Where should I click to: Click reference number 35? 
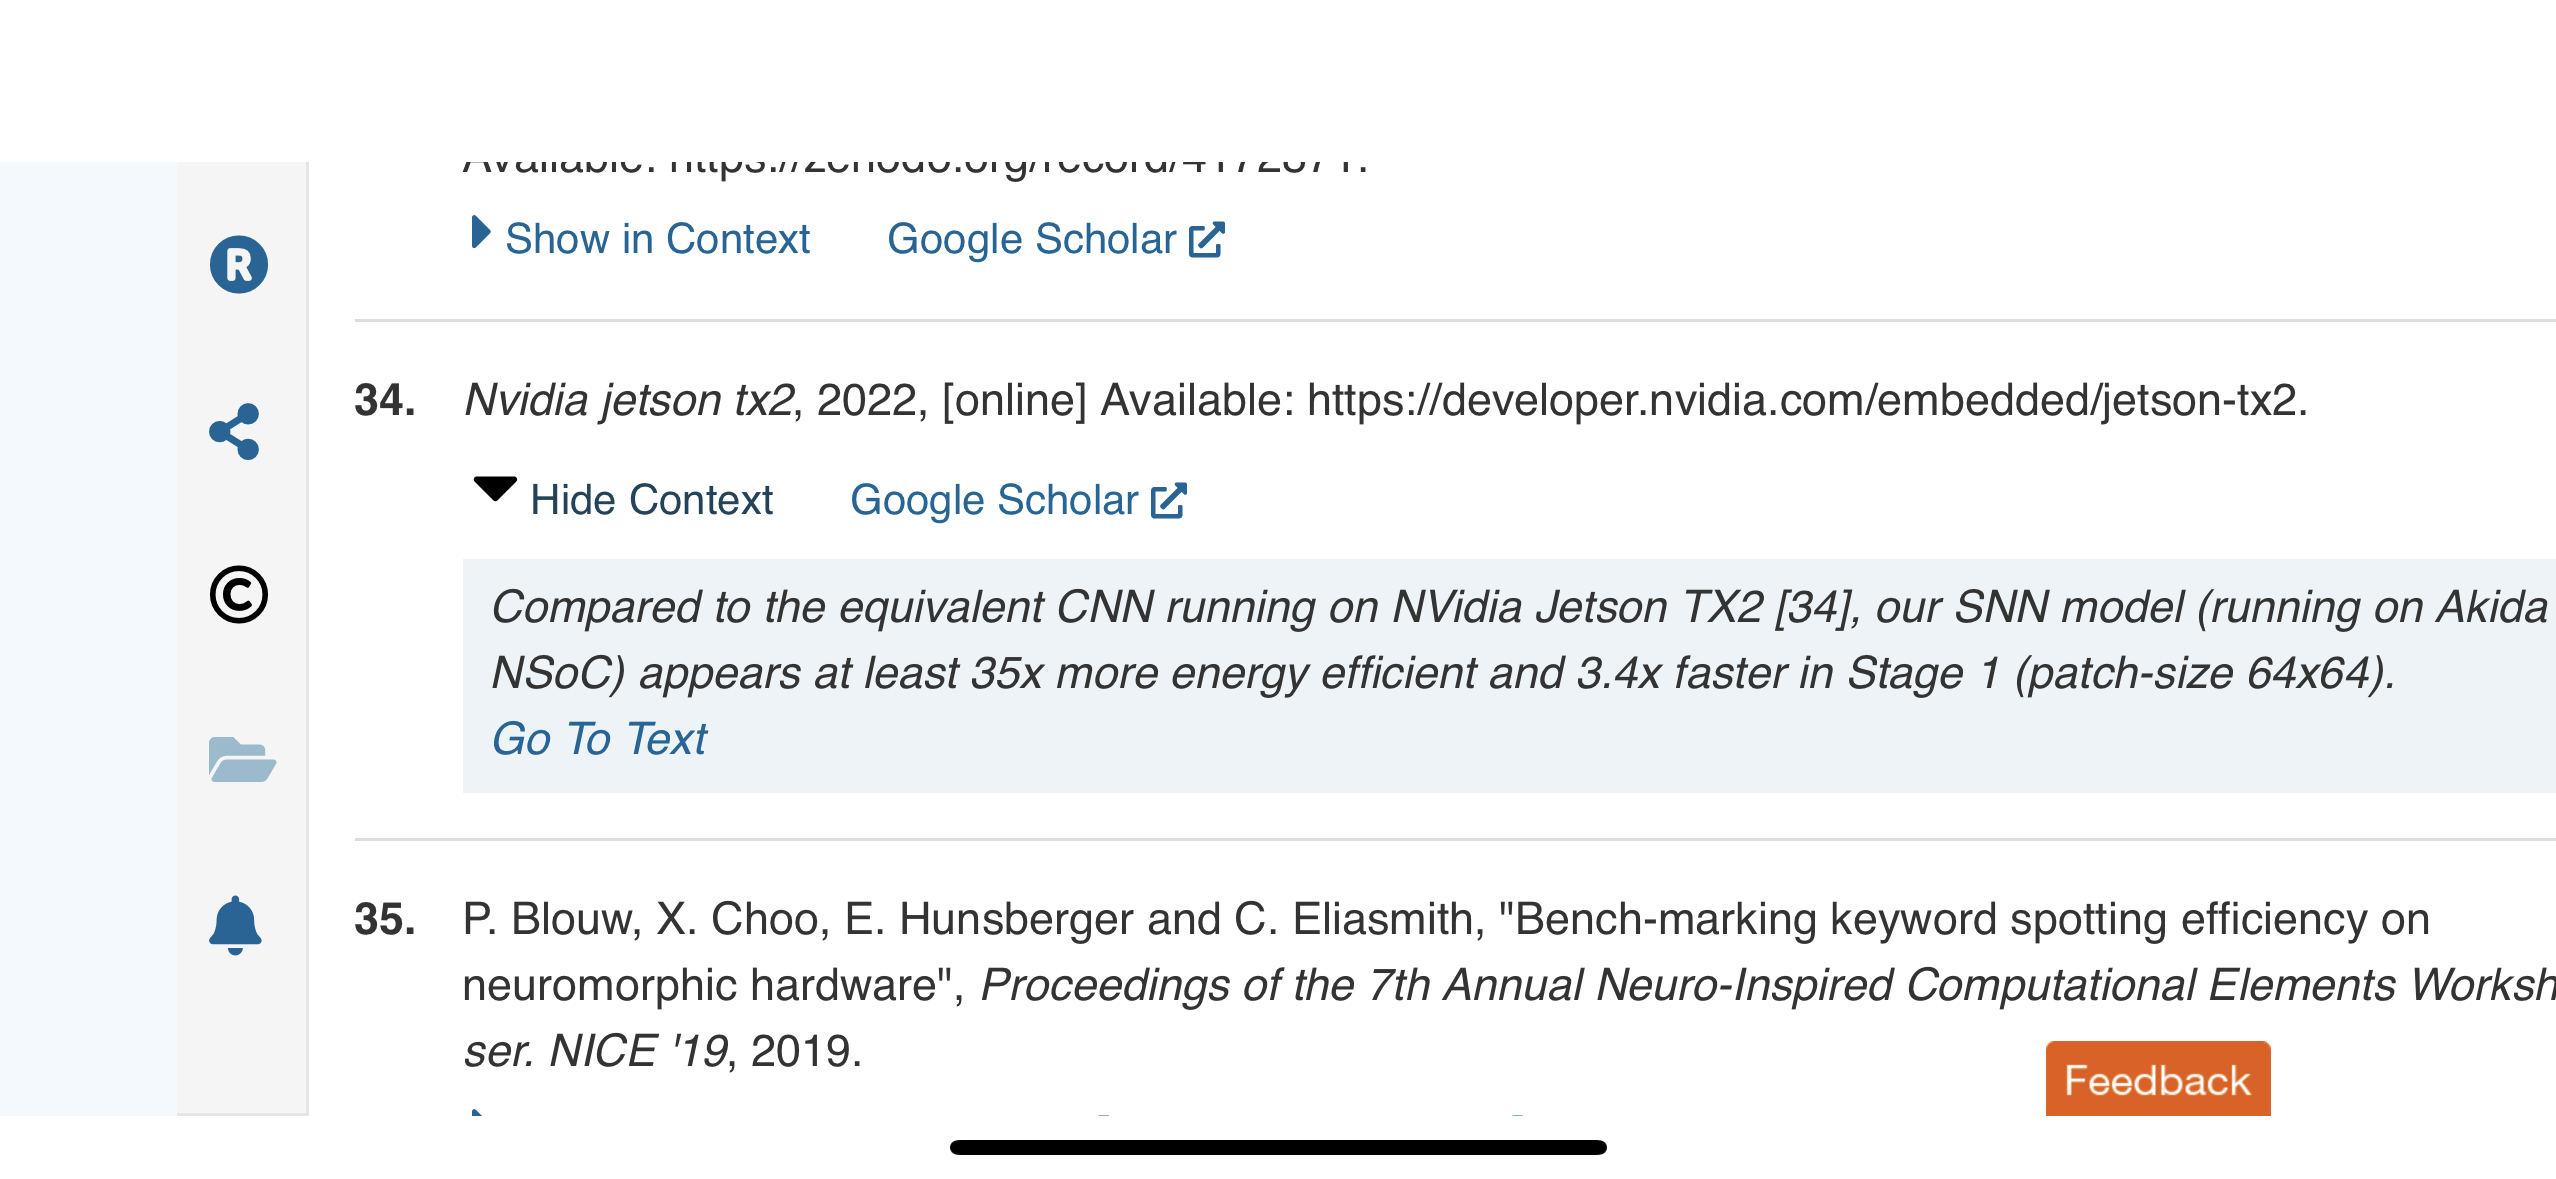point(385,919)
